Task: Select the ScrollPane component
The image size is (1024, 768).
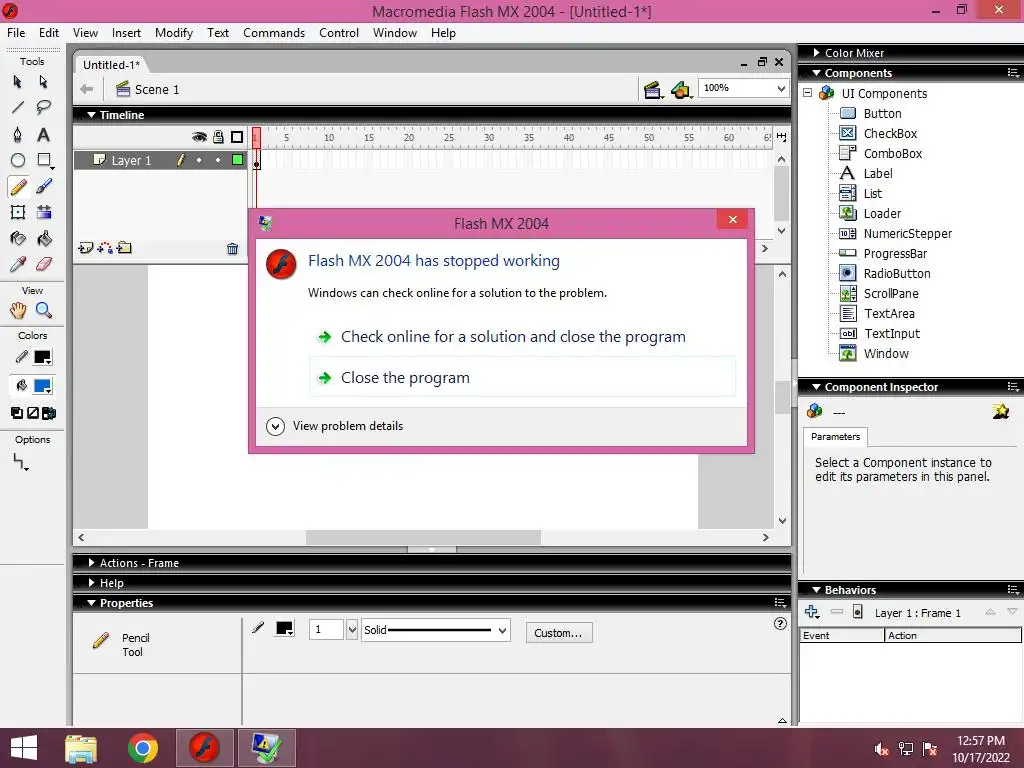Action: tap(891, 293)
